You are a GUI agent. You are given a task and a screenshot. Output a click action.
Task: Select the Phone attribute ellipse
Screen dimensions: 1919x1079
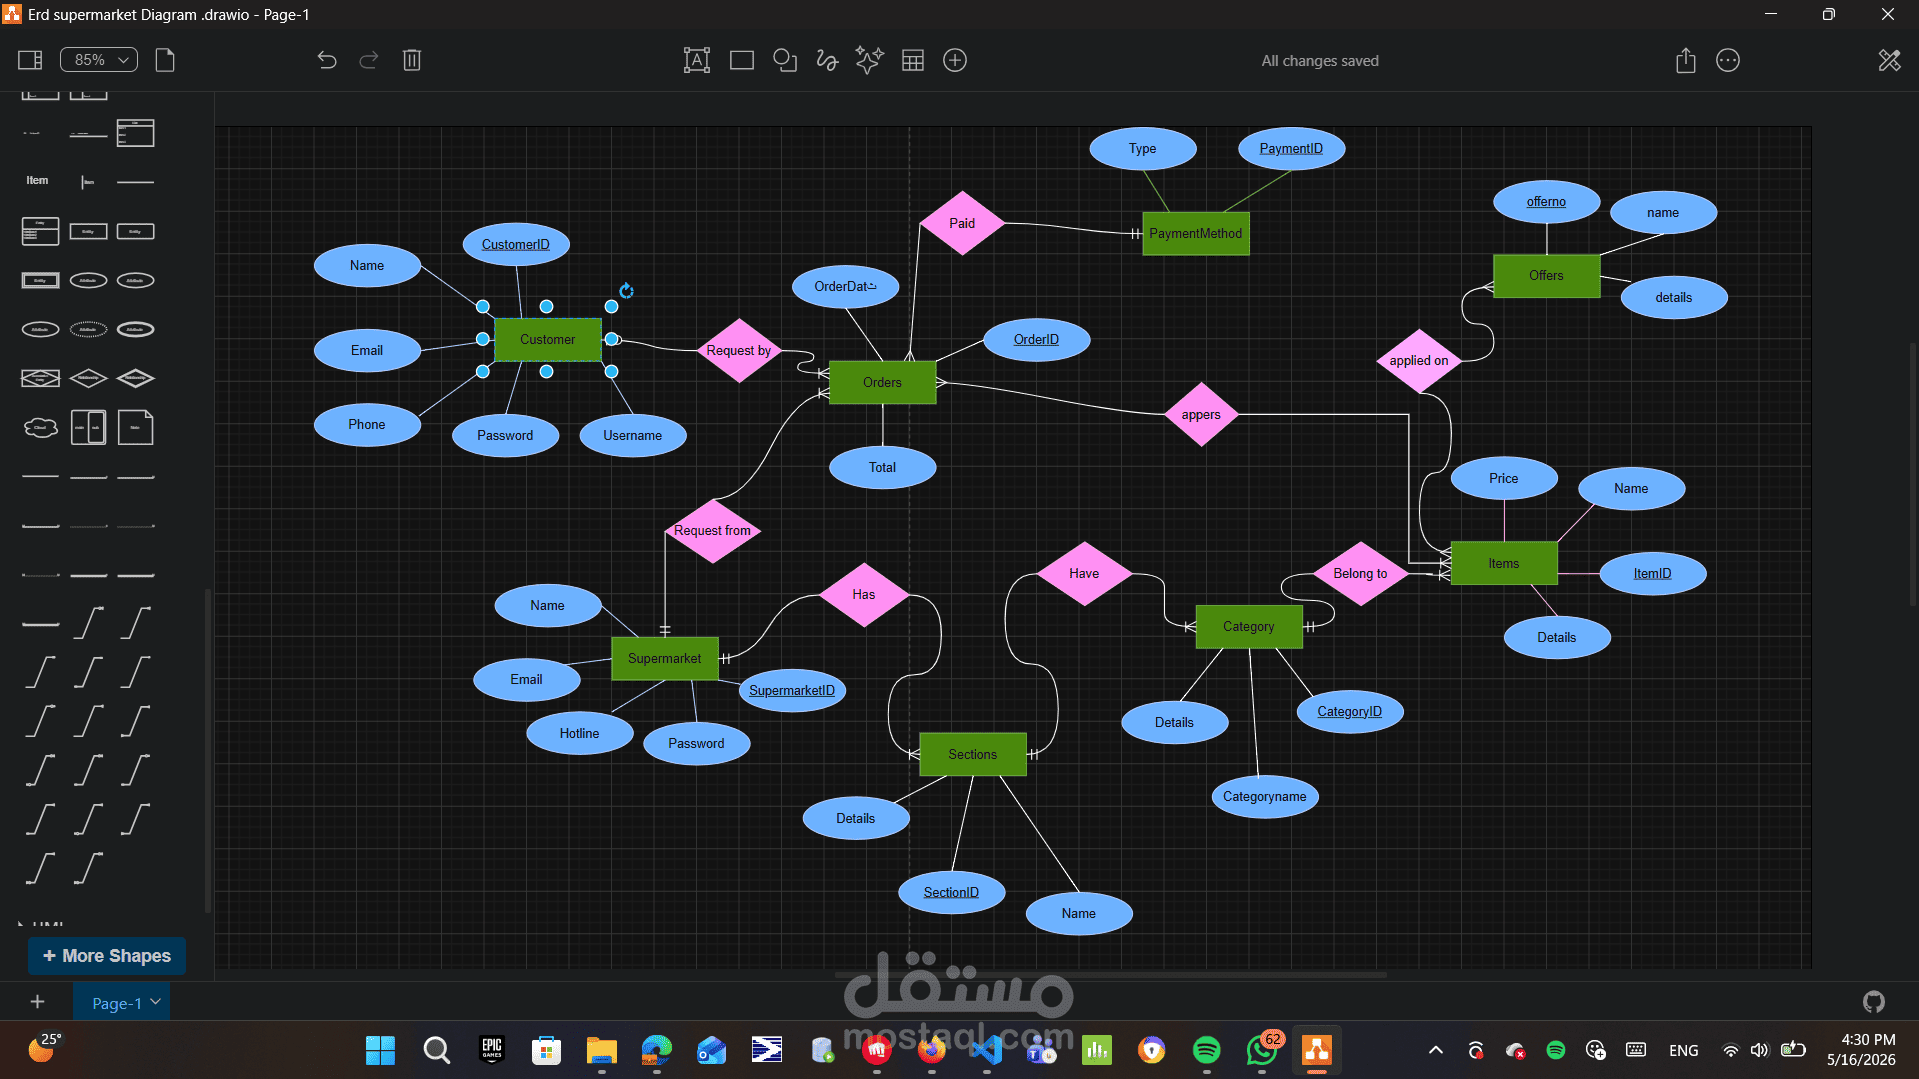pyautogui.click(x=367, y=425)
